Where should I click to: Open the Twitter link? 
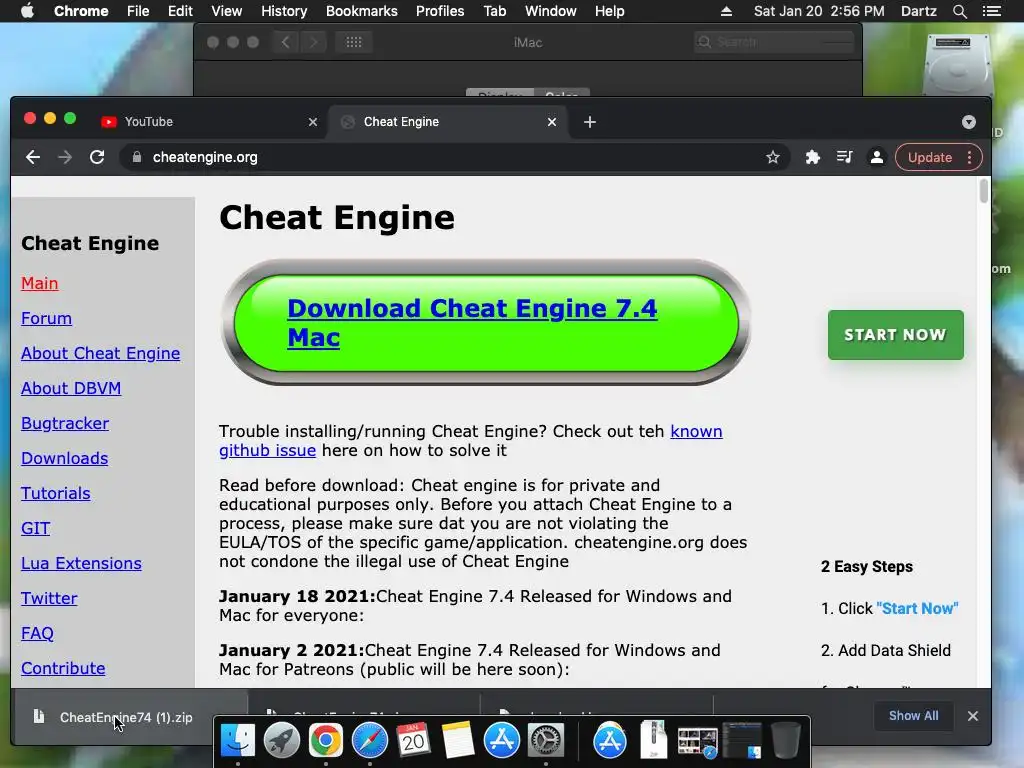tap(49, 598)
